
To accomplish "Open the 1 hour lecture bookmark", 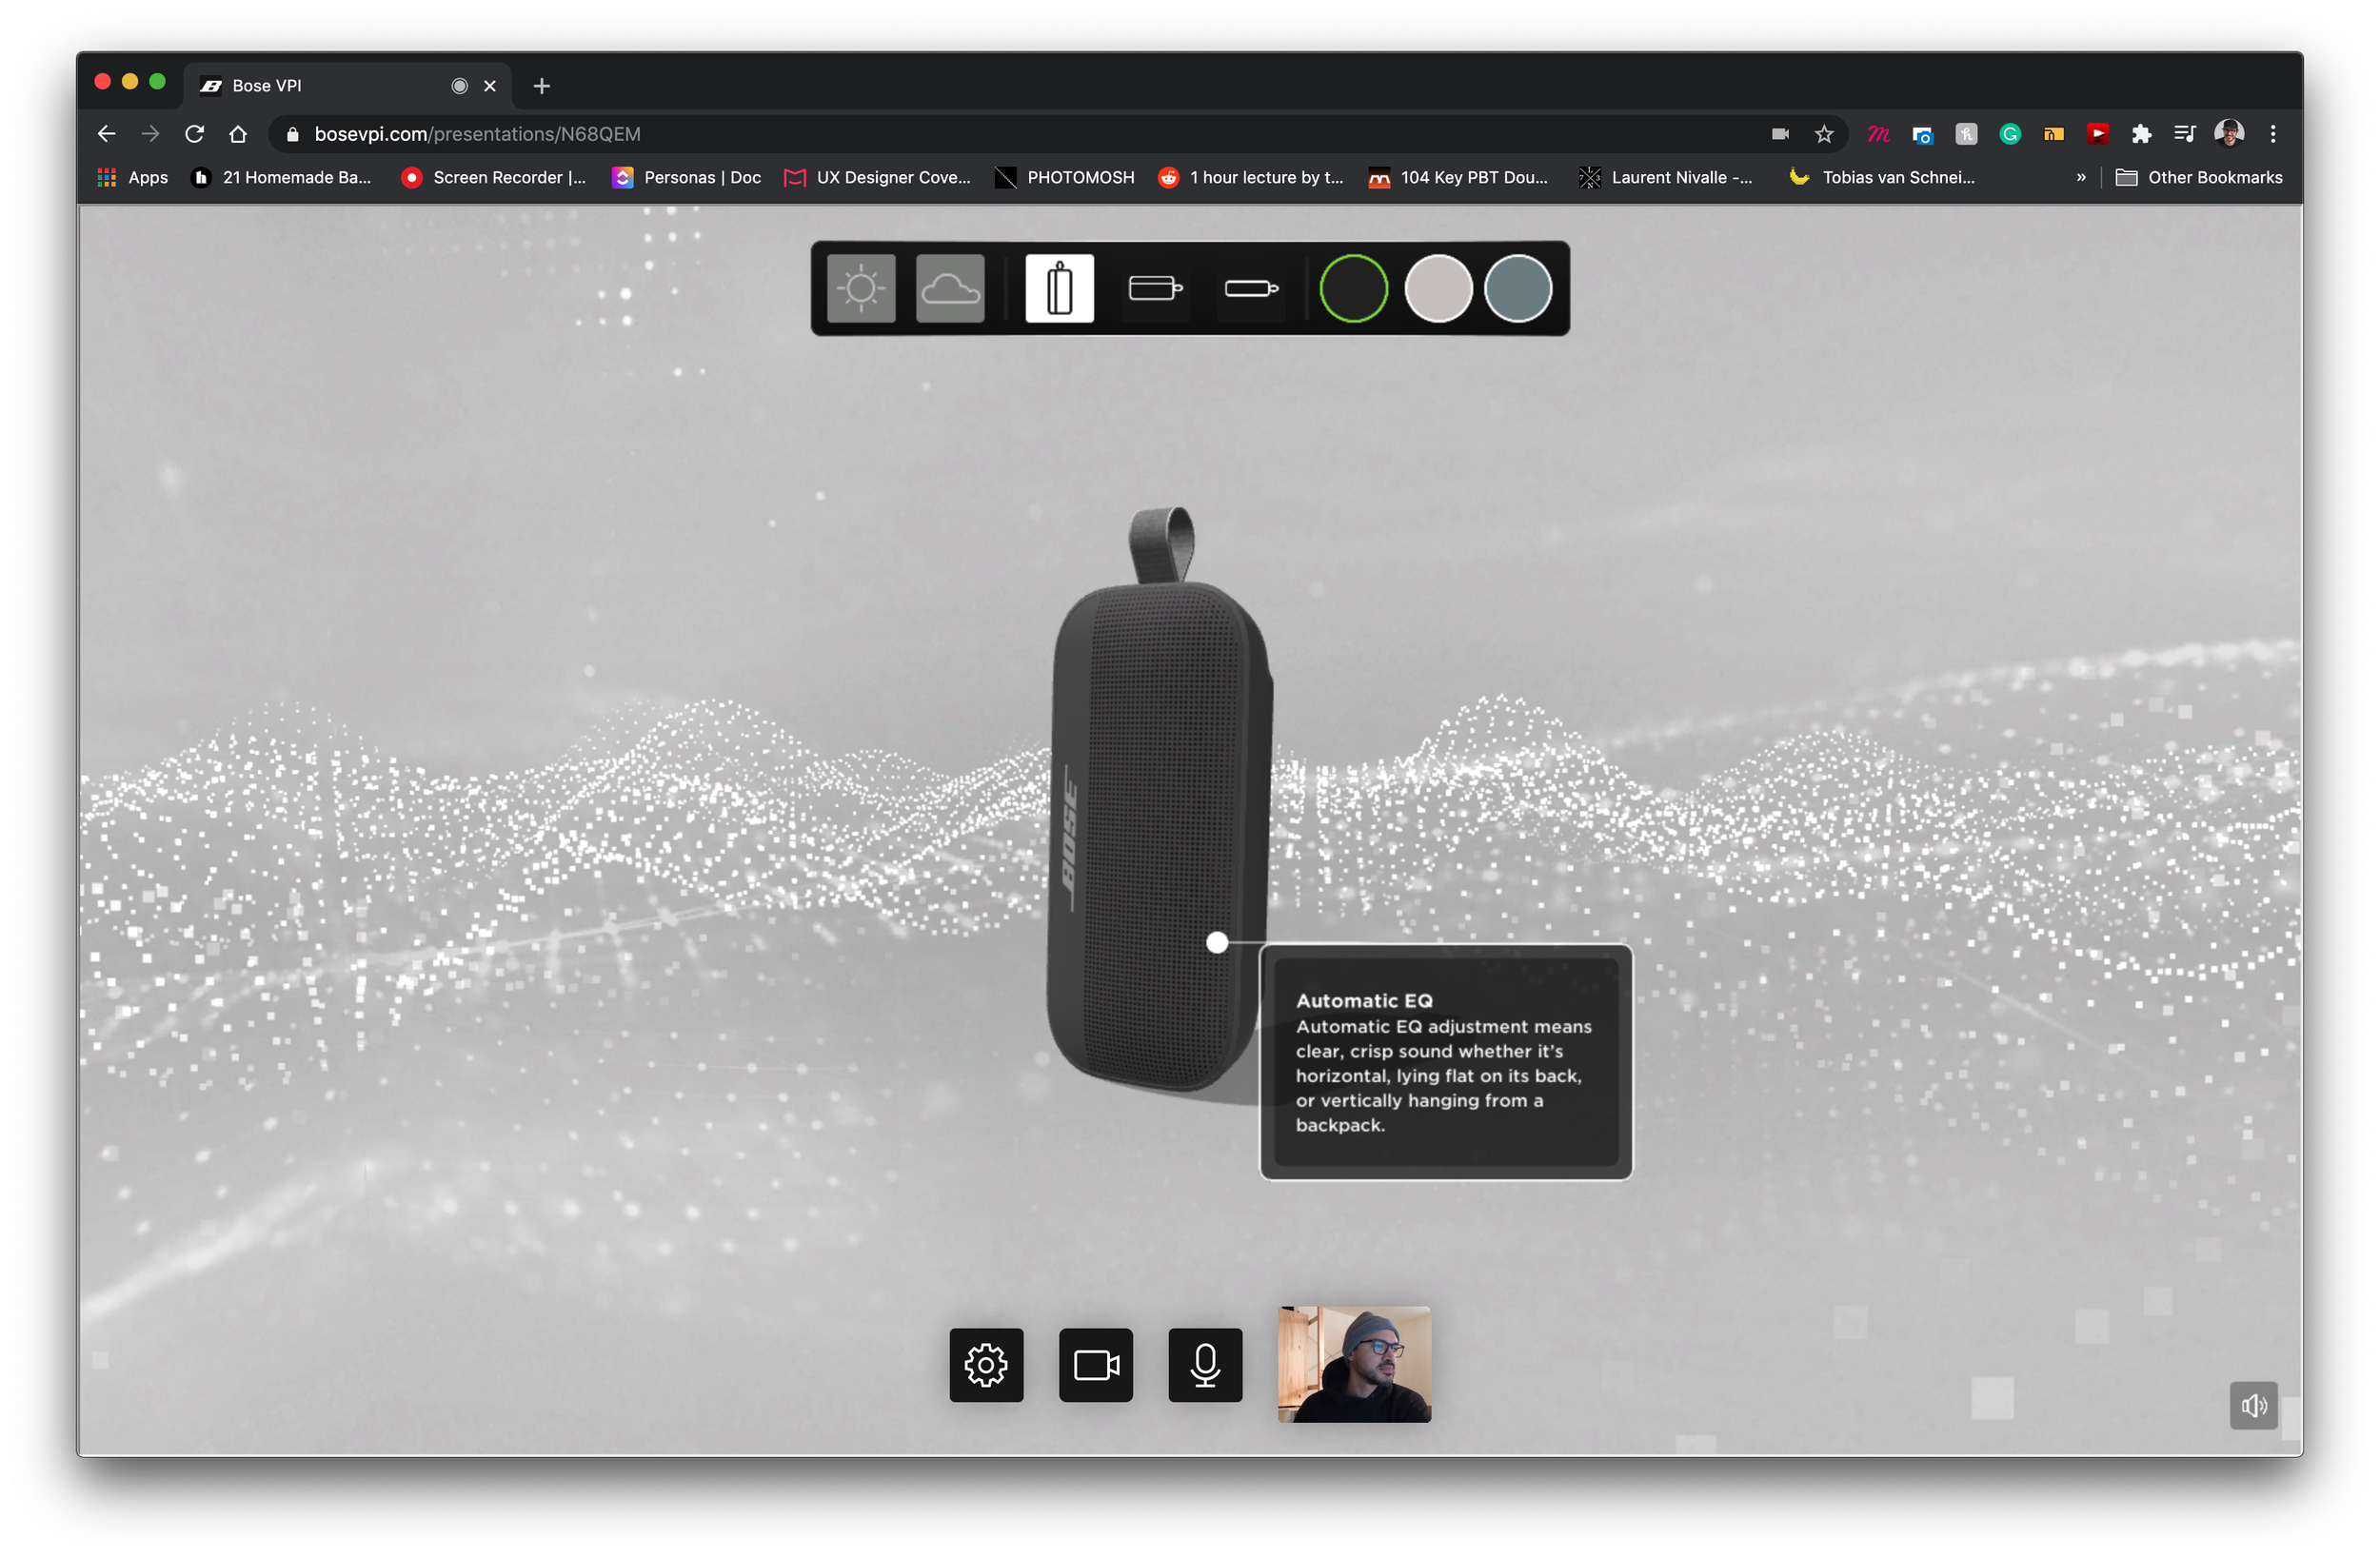I will pyautogui.click(x=1250, y=177).
